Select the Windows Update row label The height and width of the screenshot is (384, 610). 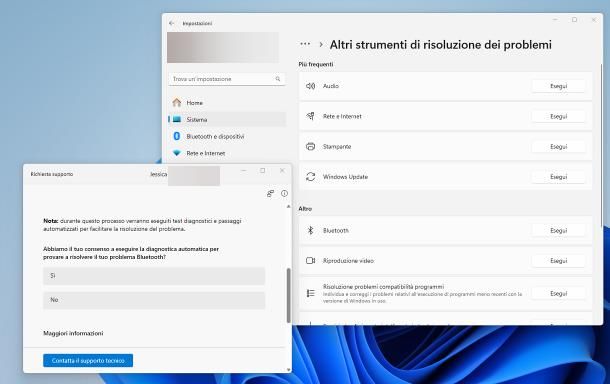pyautogui.click(x=345, y=177)
